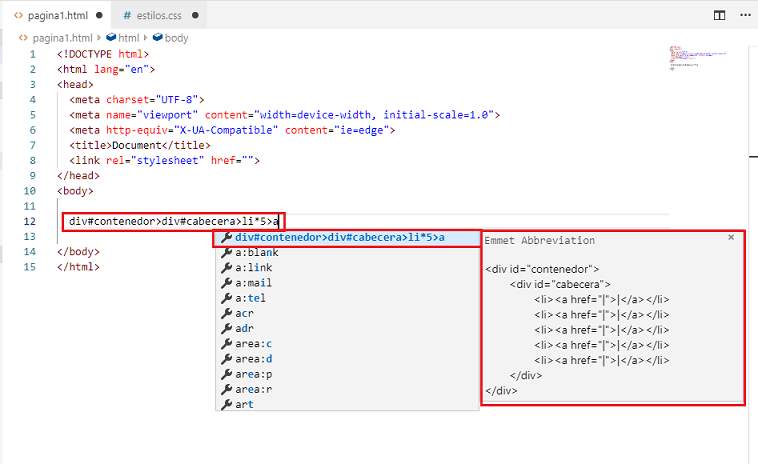Switch to the pagina1.html tab
Image resolution: width=758 pixels, height=464 pixels.
[58, 15]
